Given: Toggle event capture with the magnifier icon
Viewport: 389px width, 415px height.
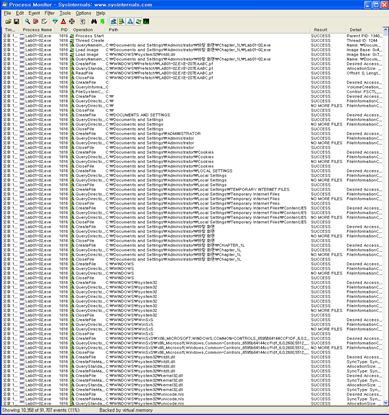Looking at the screenshot, I should pos(27,22).
